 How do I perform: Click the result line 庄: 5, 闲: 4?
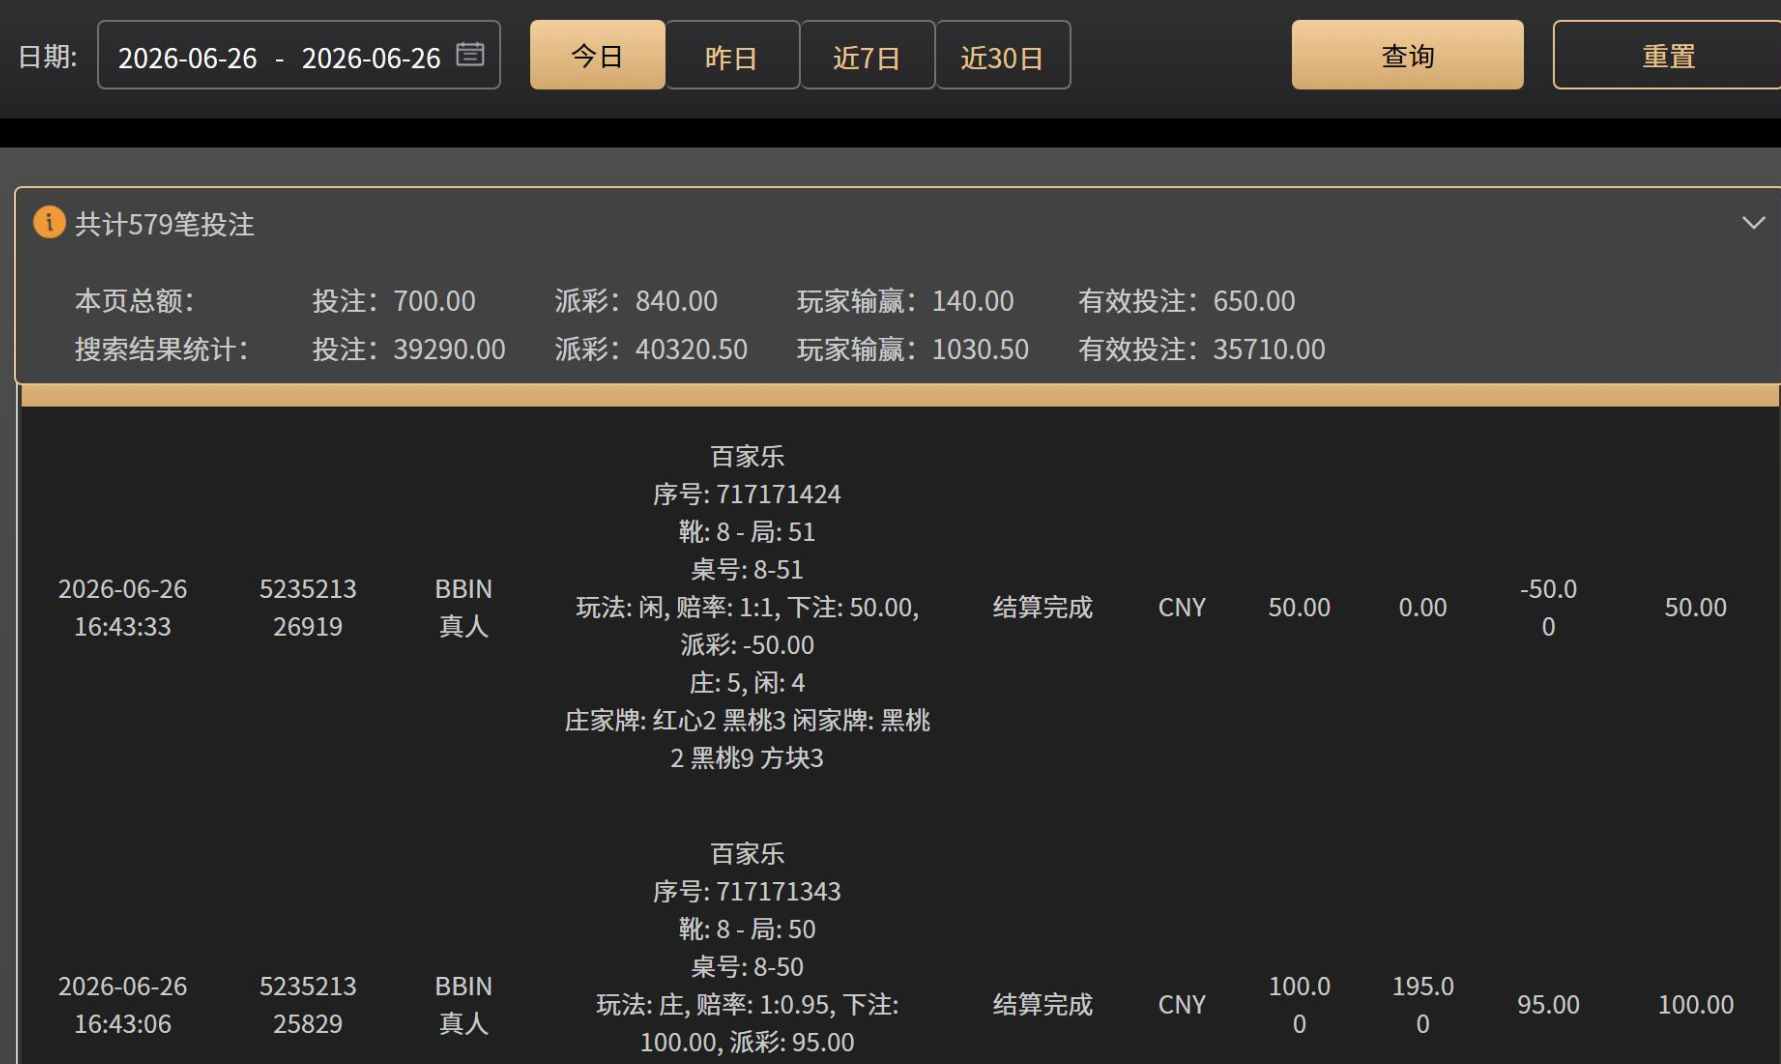747,683
